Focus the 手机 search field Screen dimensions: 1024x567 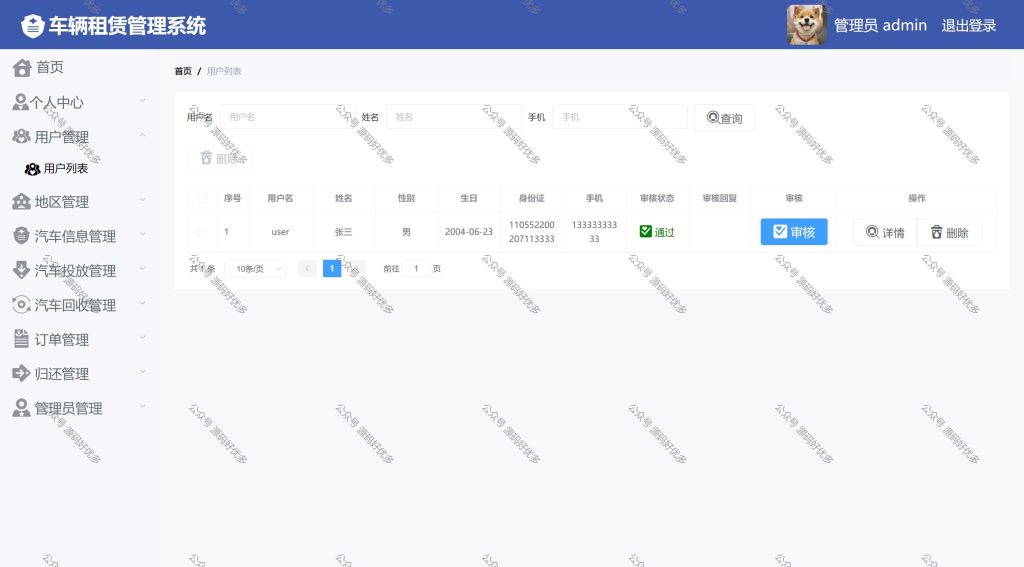pyautogui.click(x=620, y=117)
